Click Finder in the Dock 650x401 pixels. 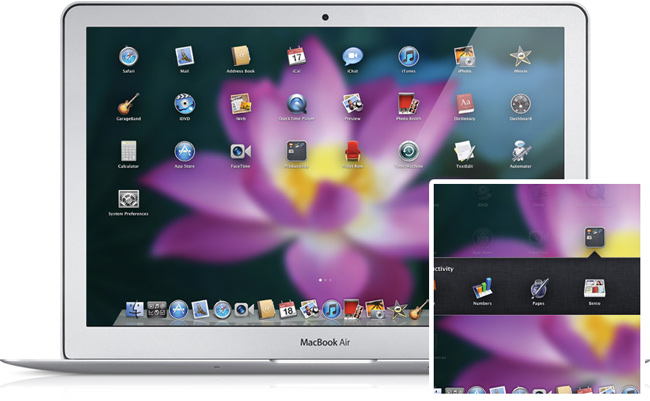[x=132, y=310]
